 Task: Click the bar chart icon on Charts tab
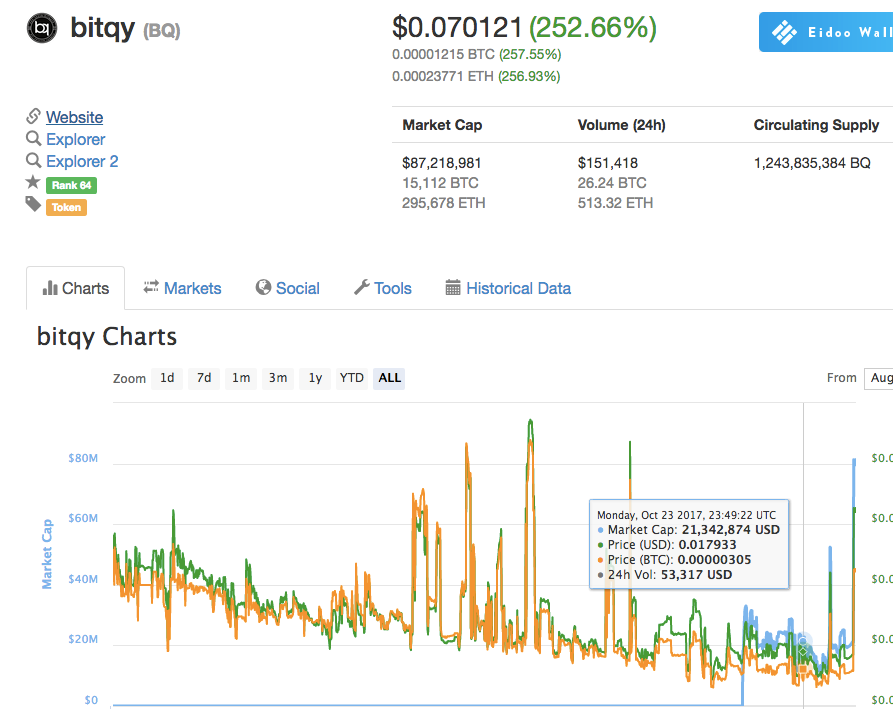(x=50, y=288)
